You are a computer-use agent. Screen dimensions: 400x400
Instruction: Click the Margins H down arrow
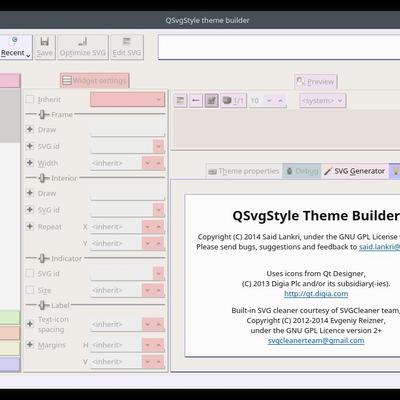tap(147, 345)
